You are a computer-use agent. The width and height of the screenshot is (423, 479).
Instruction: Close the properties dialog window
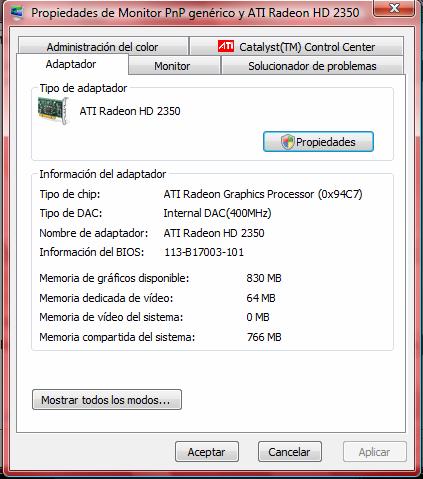tap(394, 8)
